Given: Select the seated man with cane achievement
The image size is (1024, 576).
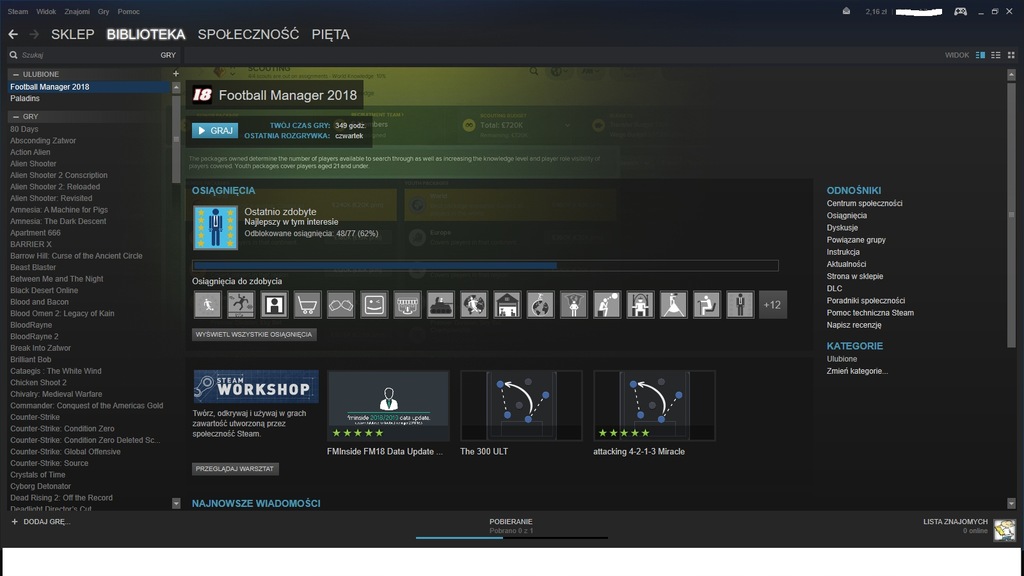Looking at the screenshot, I should 707,305.
